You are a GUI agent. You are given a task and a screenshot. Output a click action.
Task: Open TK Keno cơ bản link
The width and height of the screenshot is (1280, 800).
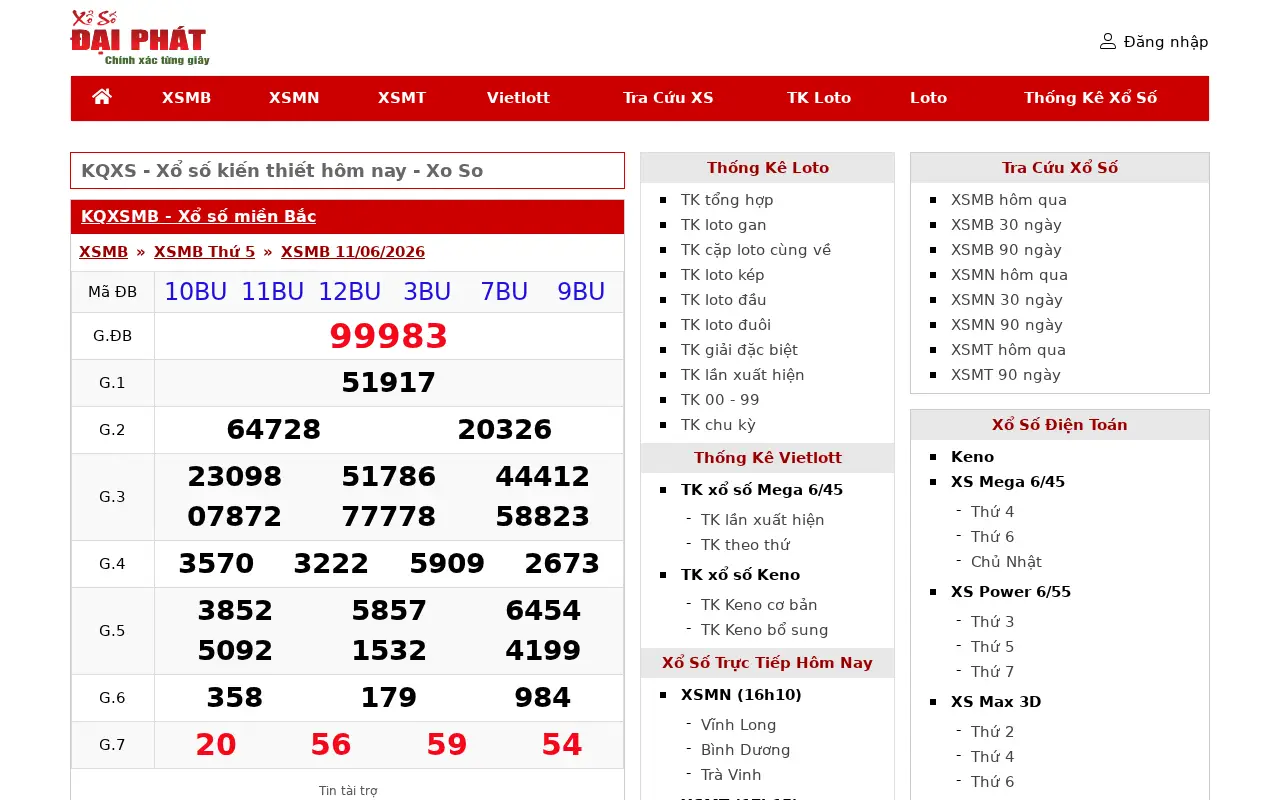coord(759,605)
